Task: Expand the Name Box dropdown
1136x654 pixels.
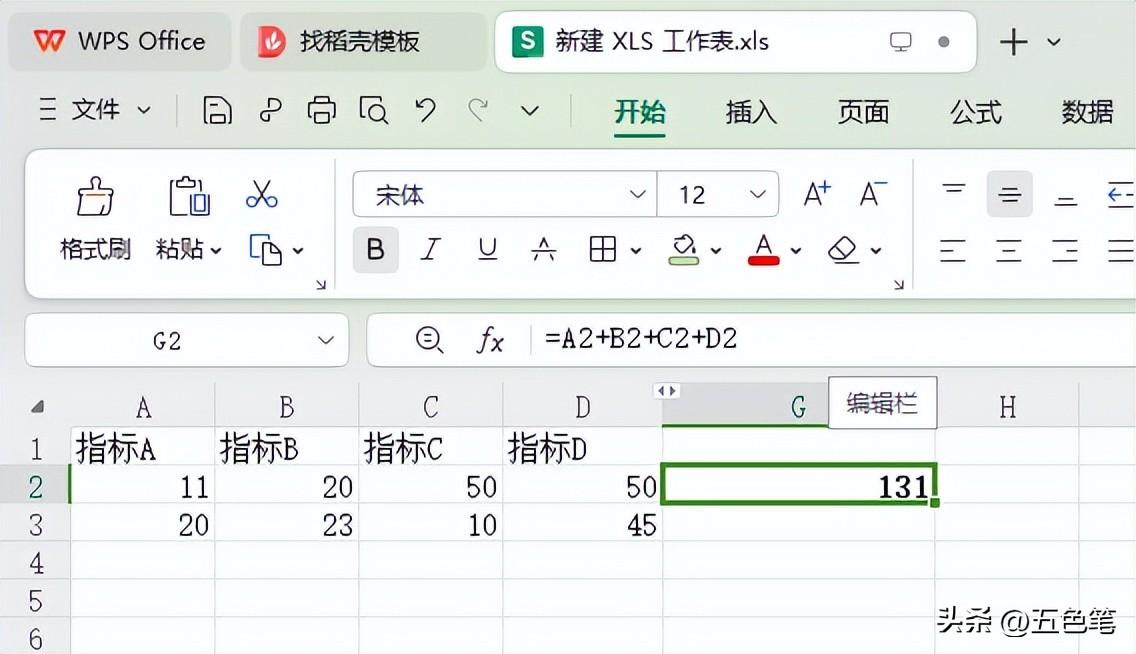Action: click(x=326, y=340)
